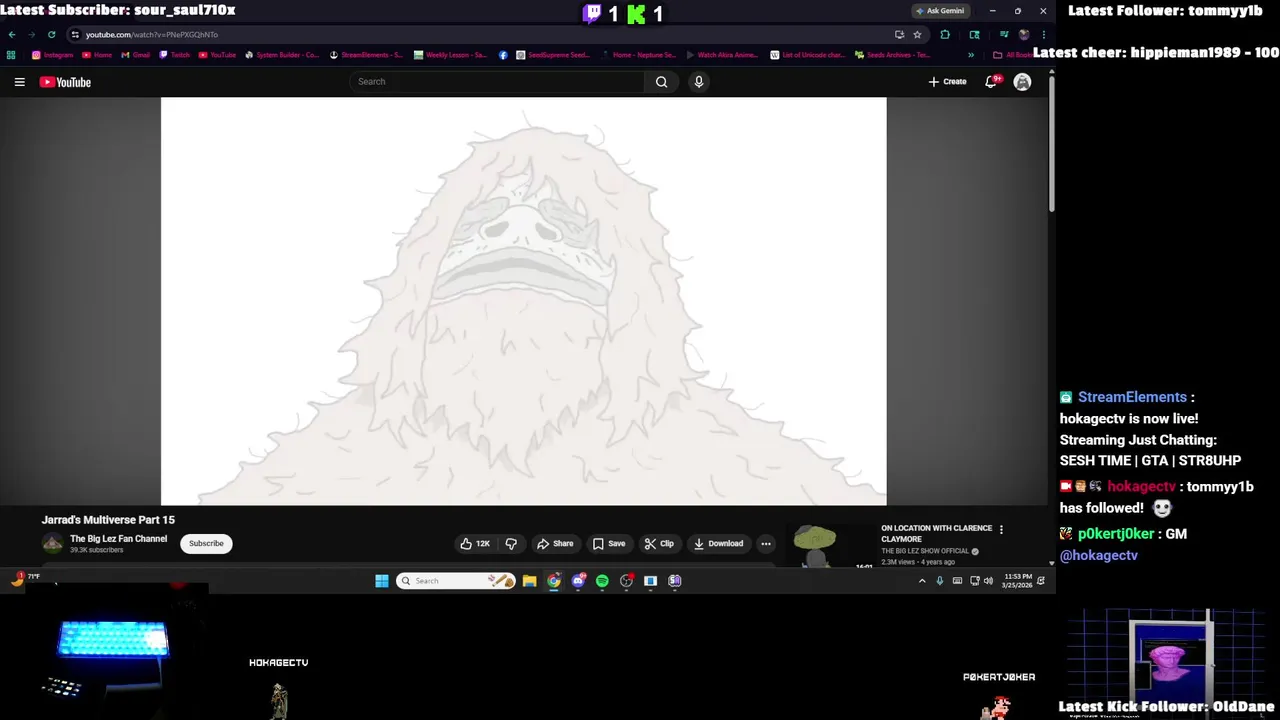Open the List of Unicode characters bookmark

pos(808,55)
